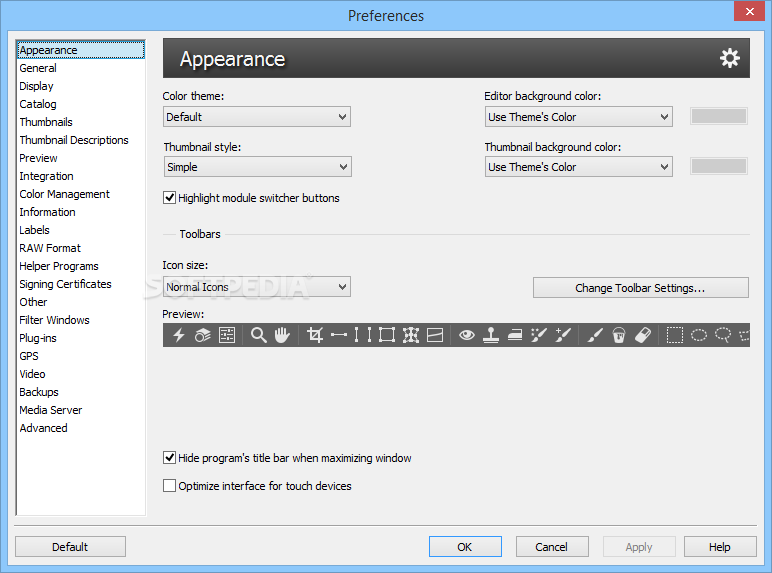Select the paint bucket Fill tool
This screenshot has width=772, height=573.
tap(619, 335)
